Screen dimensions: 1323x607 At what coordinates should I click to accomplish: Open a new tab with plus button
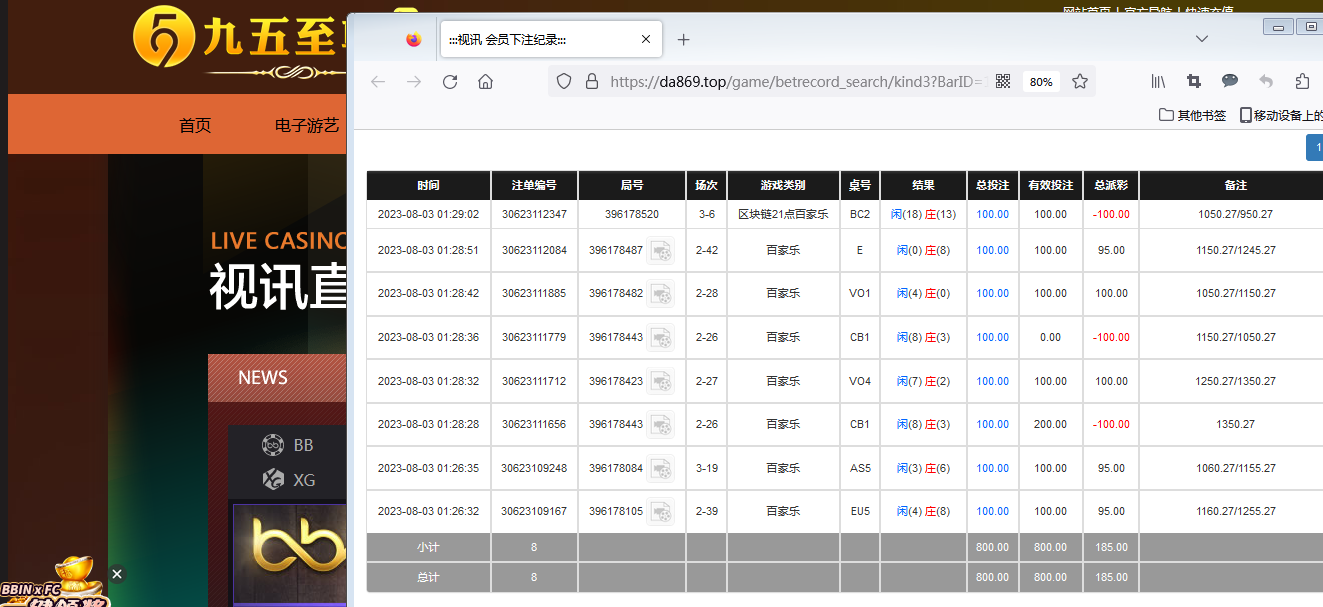[683, 40]
